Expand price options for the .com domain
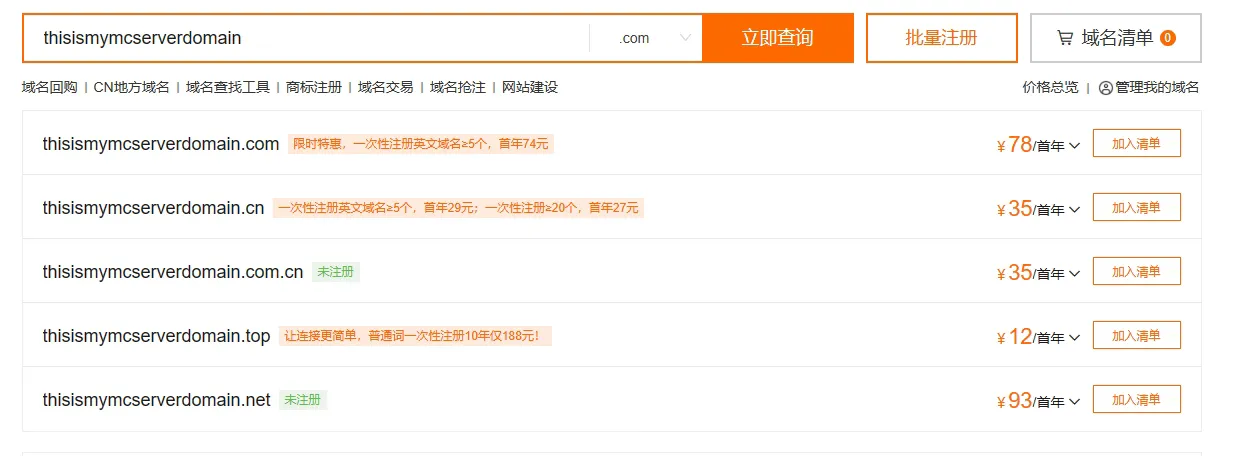The height and width of the screenshot is (456, 1243). [x=1075, y=146]
